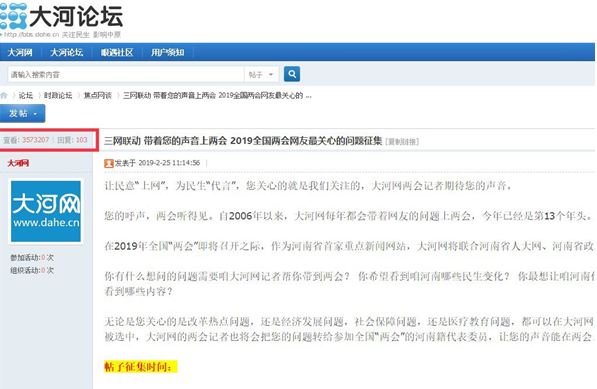Image resolution: width=597 pixels, height=389 pixels.
Task: Click the thread title 三网联动 带着您的声音上两会
Action: tap(243, 141)
